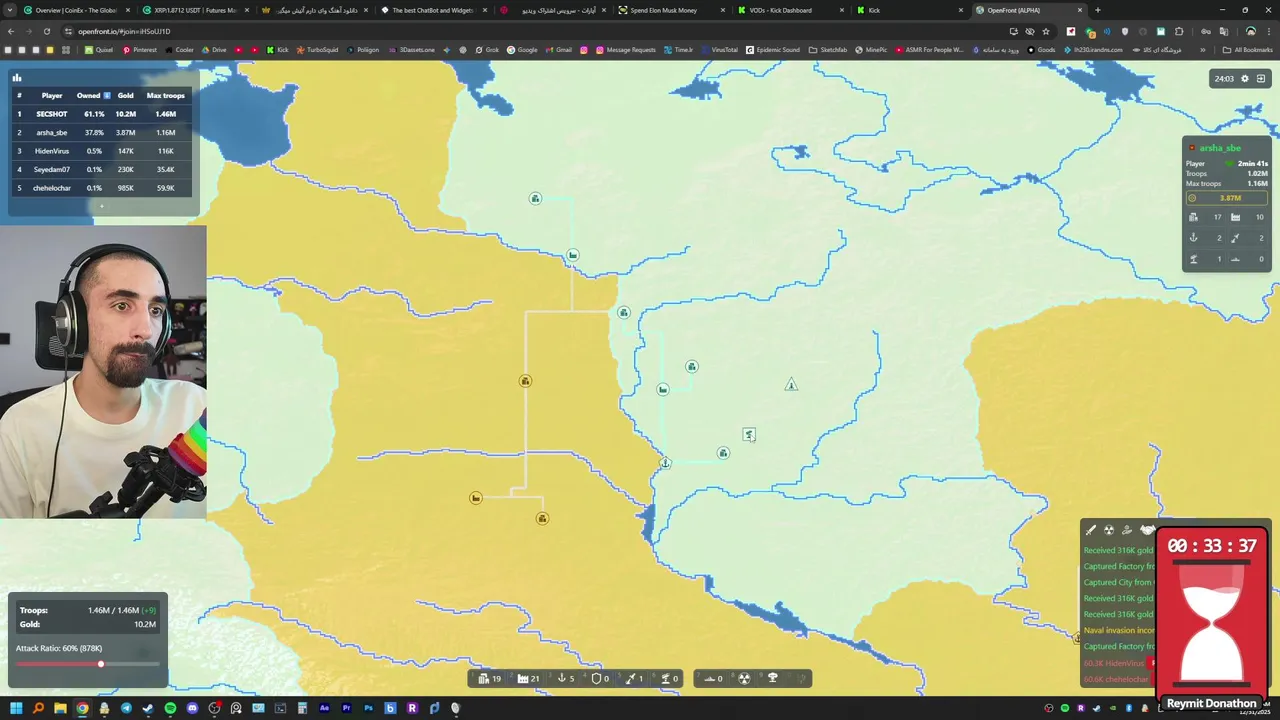
Task: Sort leaderboard by Max troops column
Action: [166, 95]
